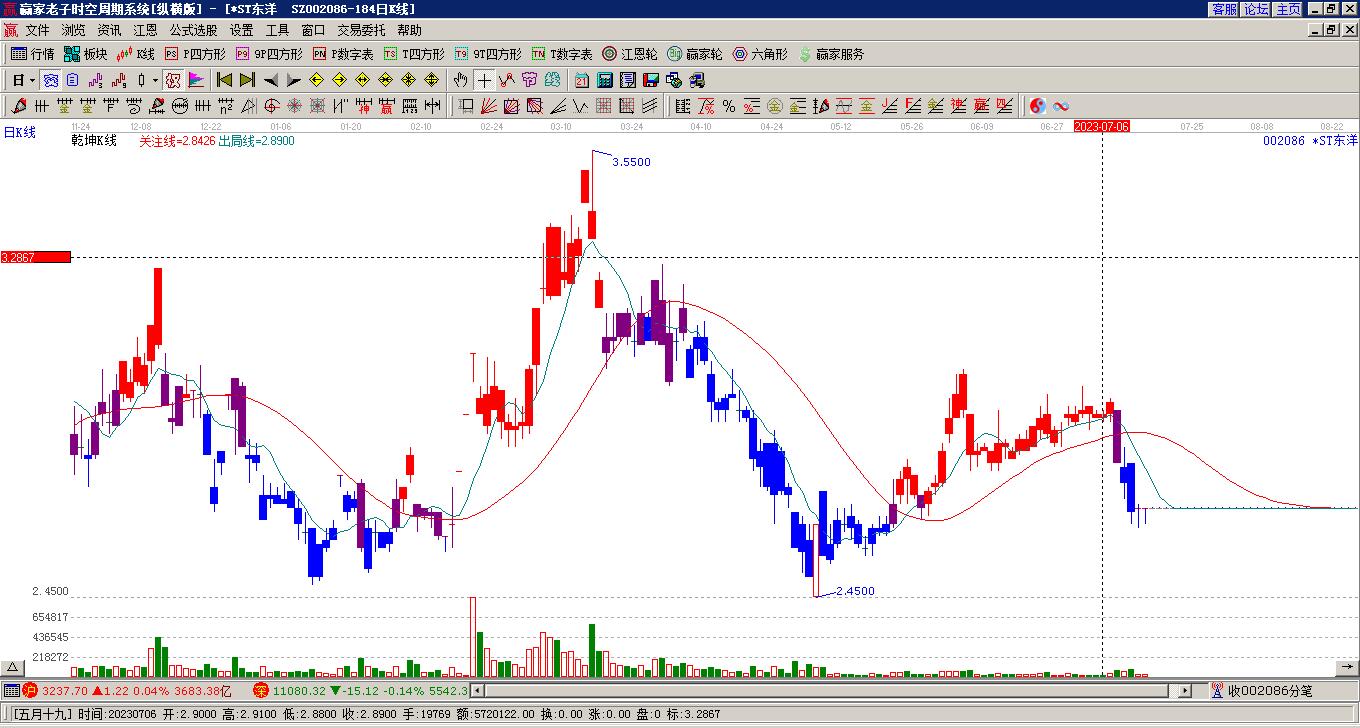Click the percent sign tool icon
The height and width of the screenshot is (728, 1360).
point(729,106)
